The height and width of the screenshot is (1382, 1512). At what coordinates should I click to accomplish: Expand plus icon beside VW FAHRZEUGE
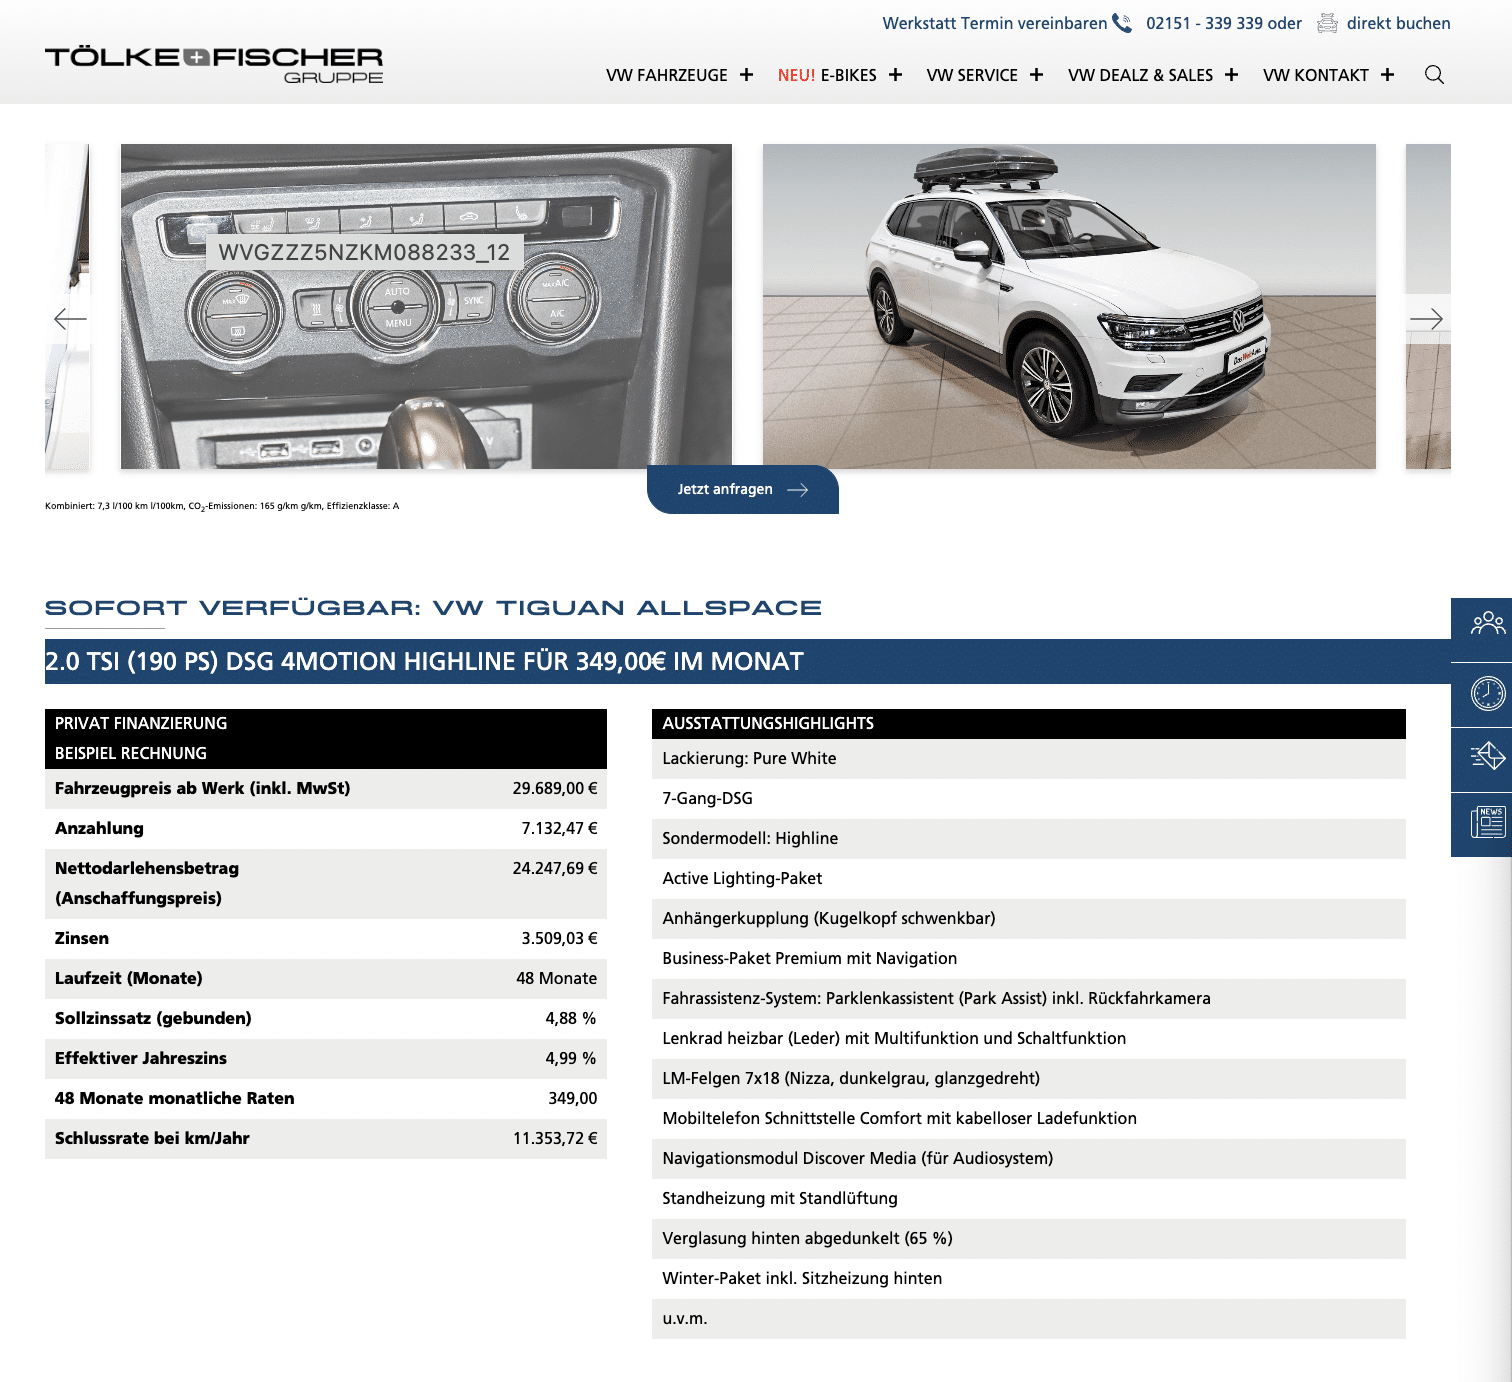pos(746,75)
